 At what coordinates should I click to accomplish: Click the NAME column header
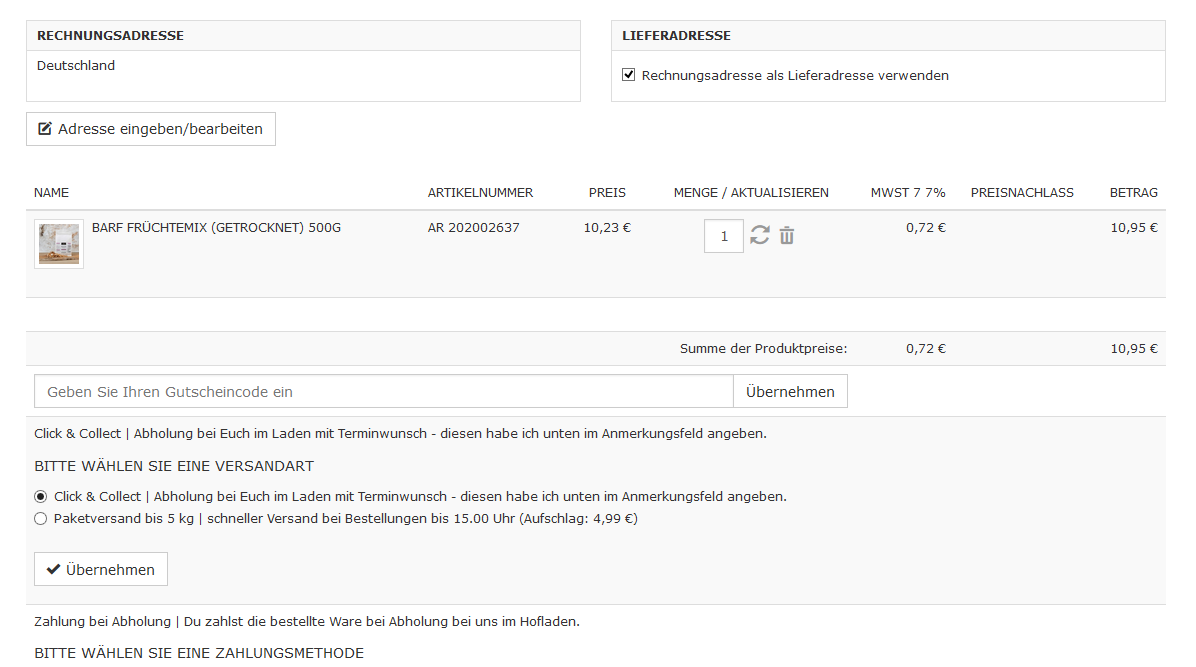(51, 193)
